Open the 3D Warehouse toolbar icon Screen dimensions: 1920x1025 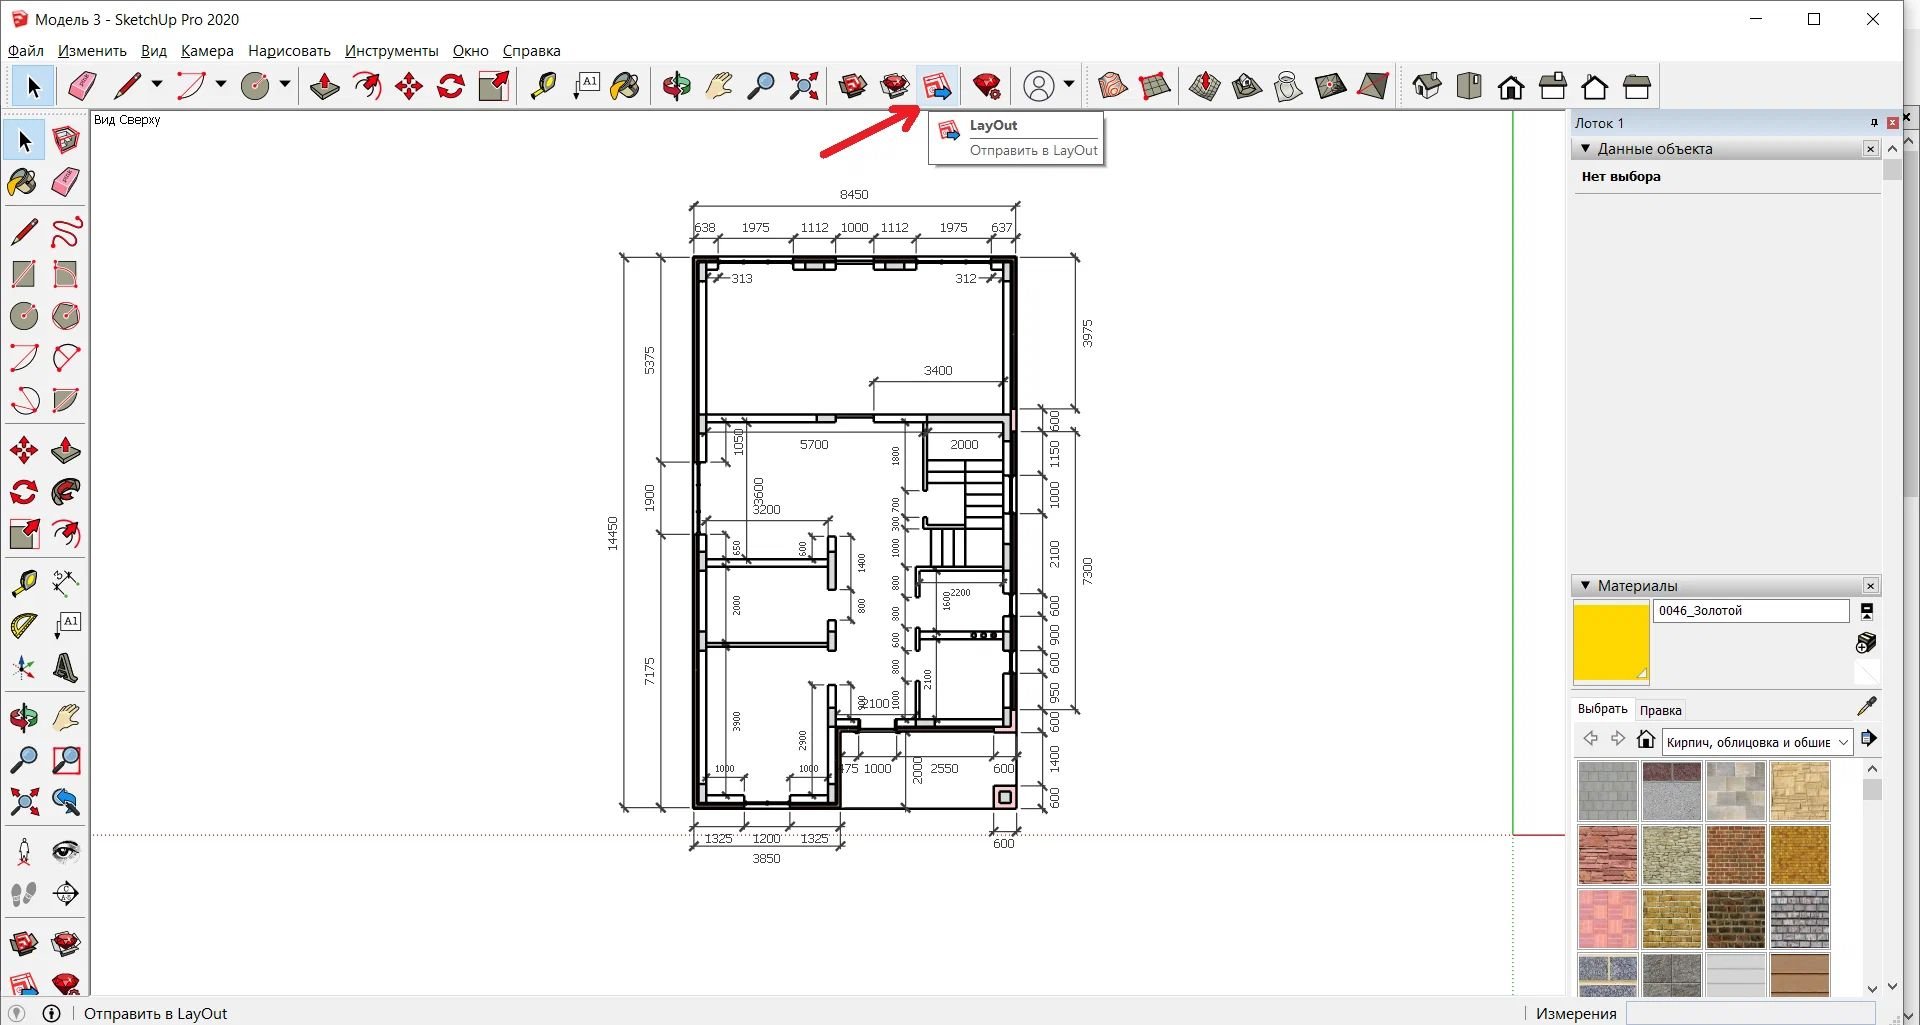[853, 87]
